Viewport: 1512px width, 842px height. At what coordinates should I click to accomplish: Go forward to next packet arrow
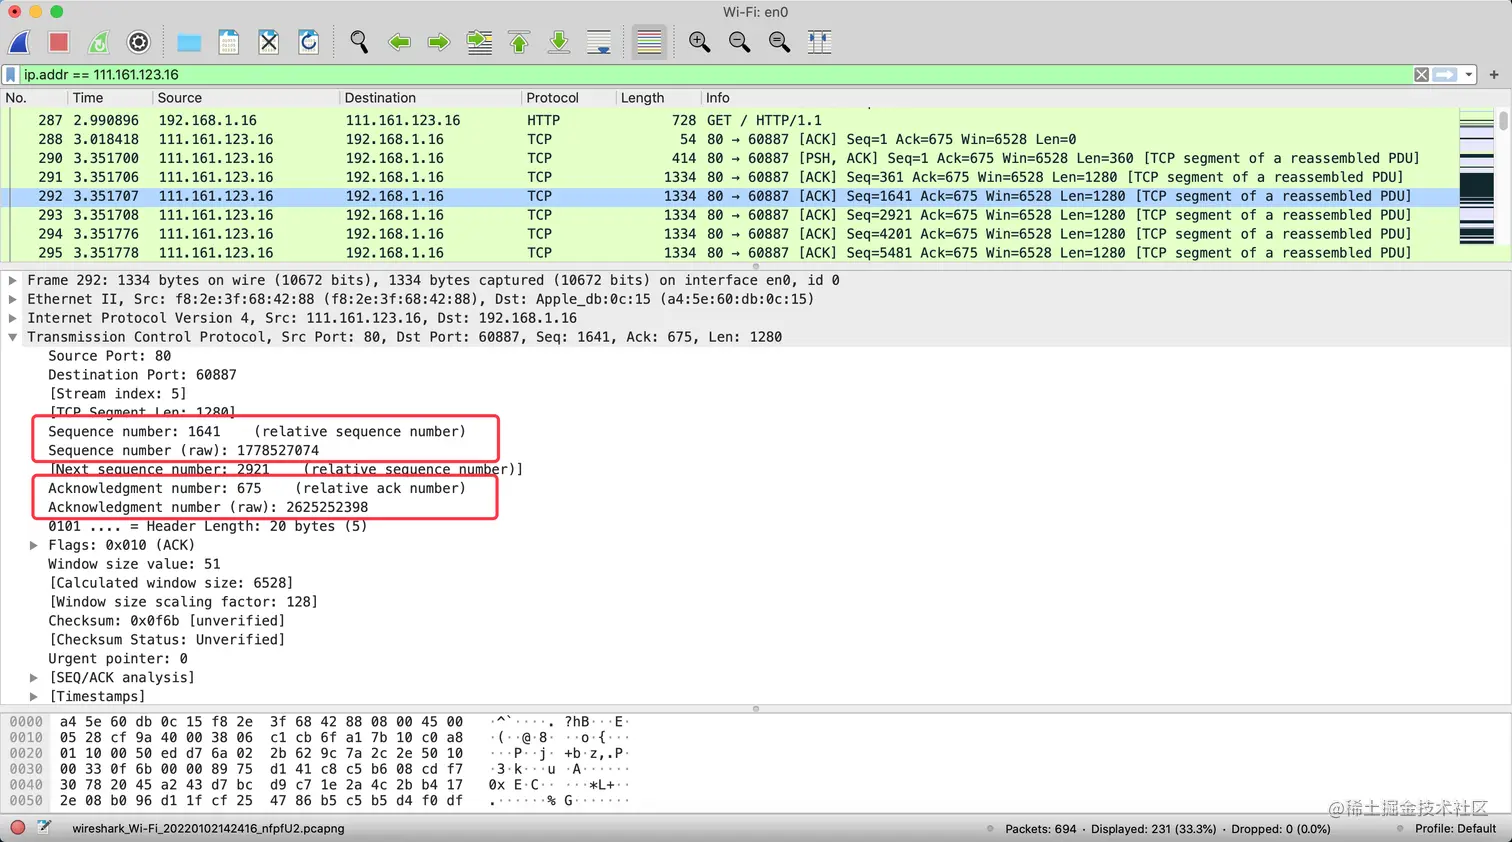pyautogui.click(x=439, y=42)
